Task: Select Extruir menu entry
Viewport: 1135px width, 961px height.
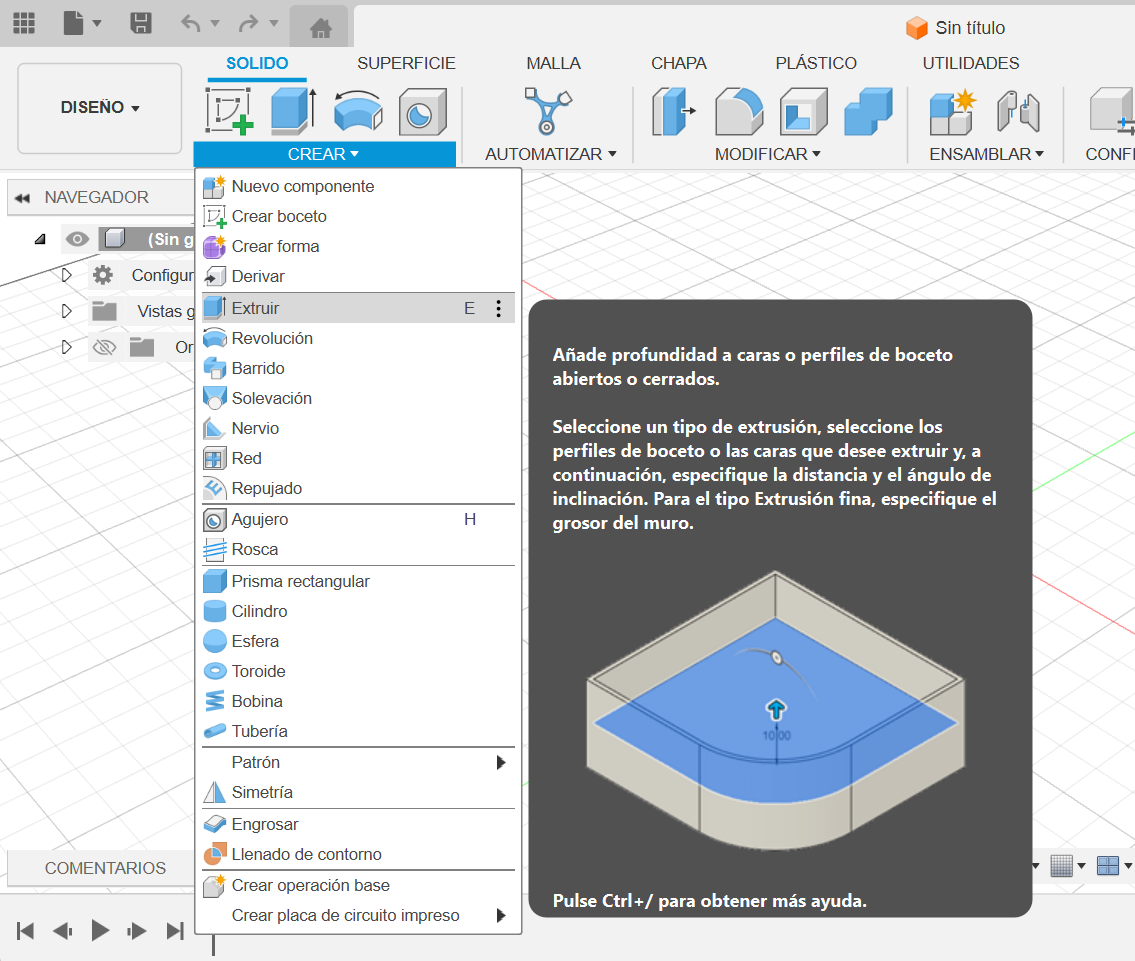Action: [358, 308]
